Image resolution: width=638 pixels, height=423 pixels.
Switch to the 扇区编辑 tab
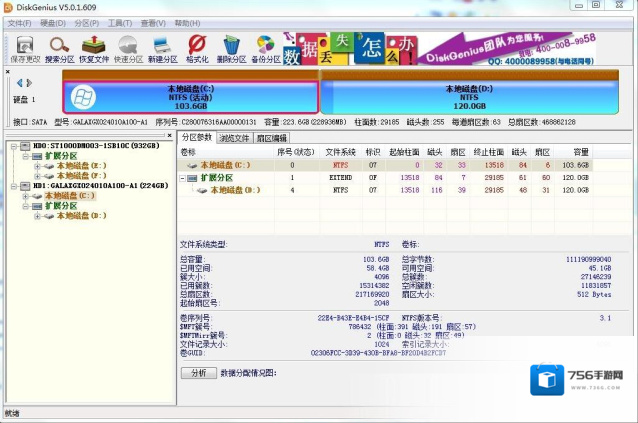(x=271, y=137)
